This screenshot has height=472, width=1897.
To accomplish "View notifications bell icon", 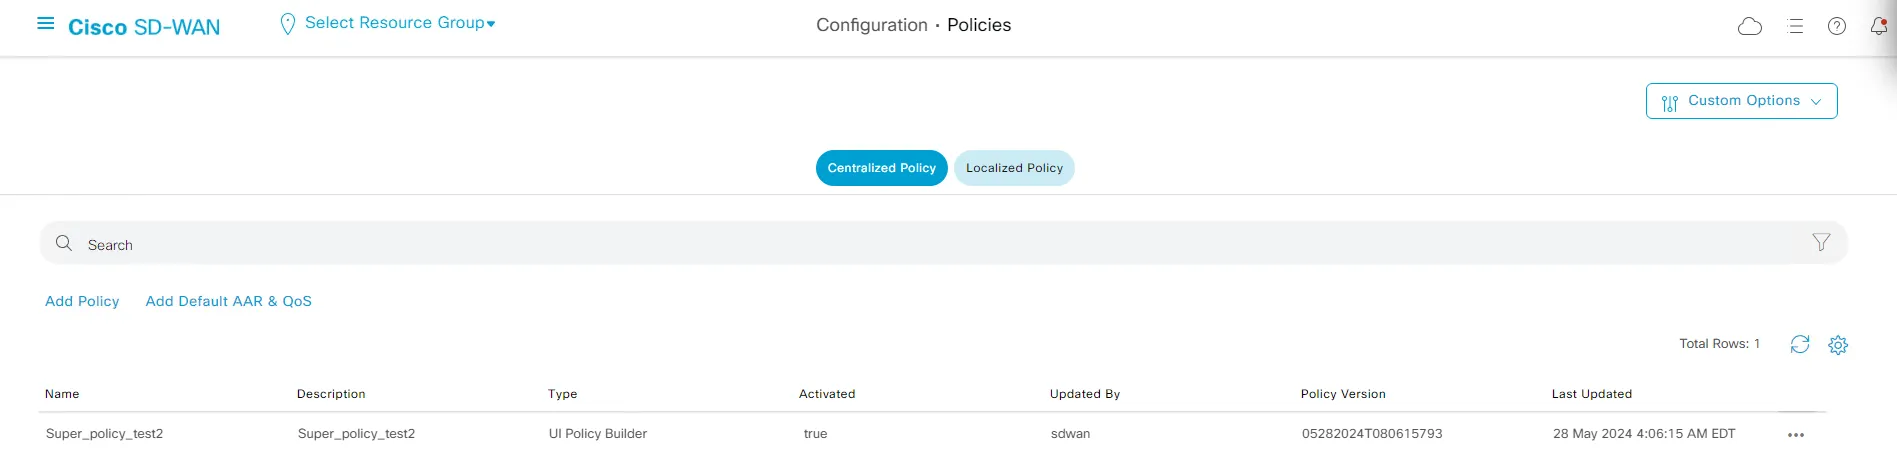I will pos(1878,27).
